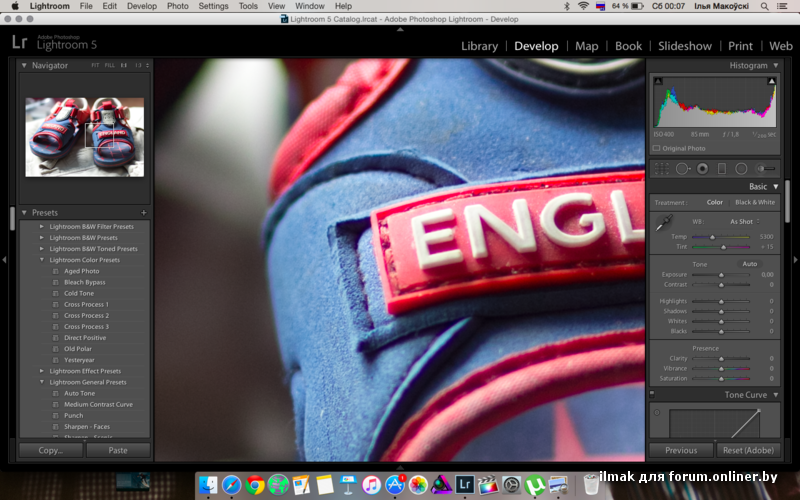Open the Settings menu
The image size is (800, 500).
[213, 6]
